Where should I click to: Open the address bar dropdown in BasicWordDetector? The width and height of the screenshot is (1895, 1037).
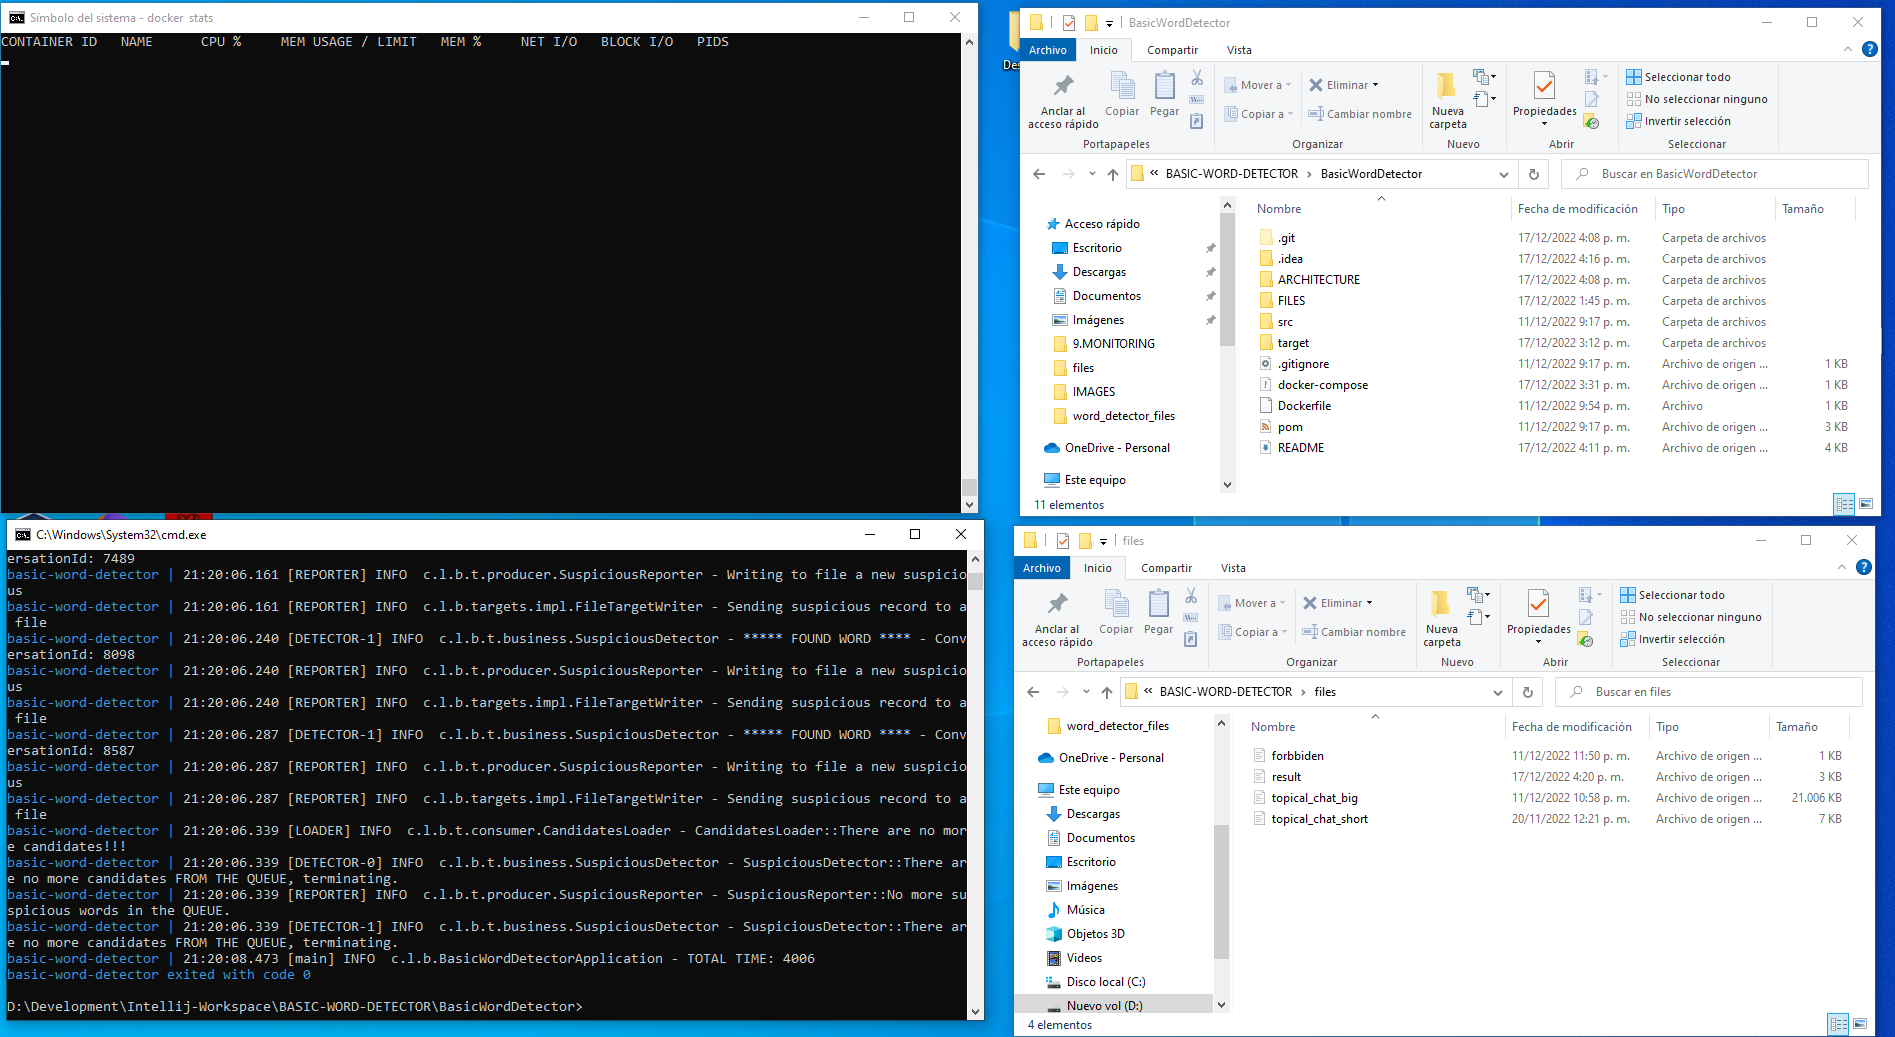point(1503,173)
